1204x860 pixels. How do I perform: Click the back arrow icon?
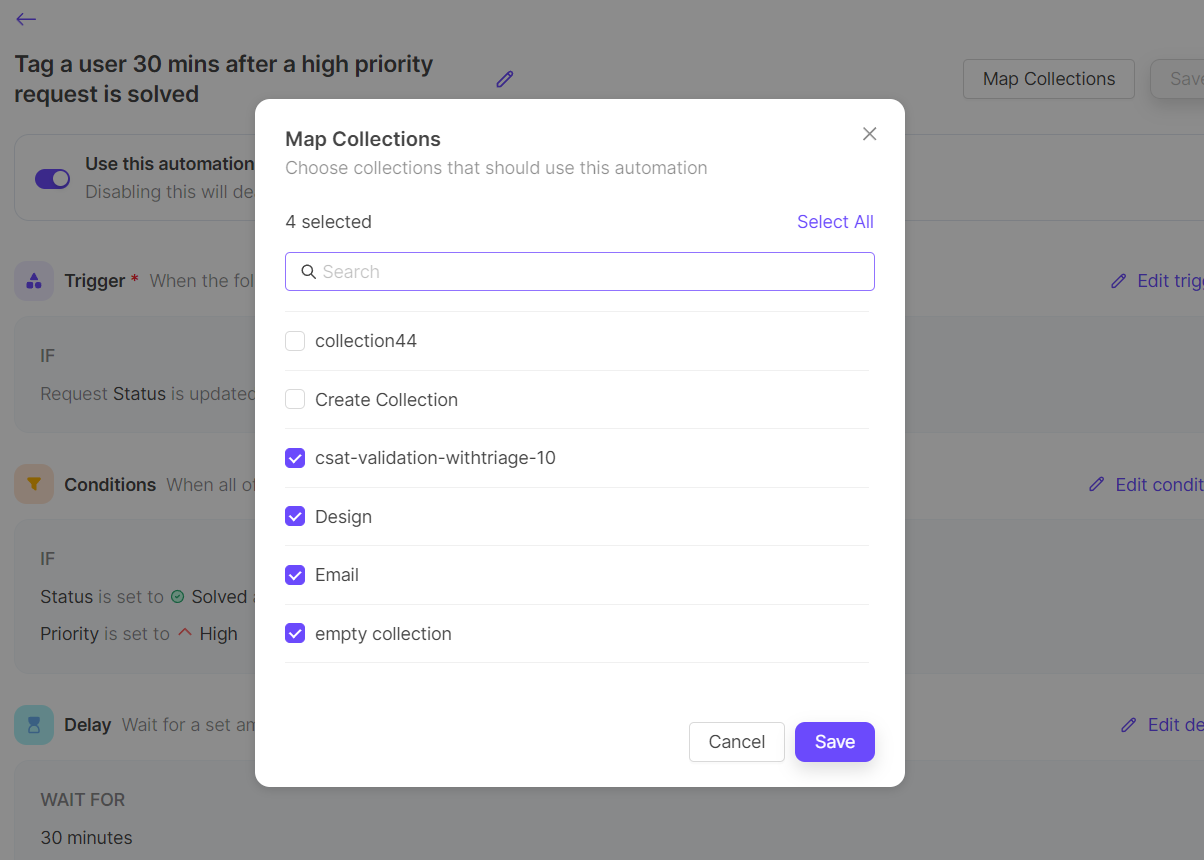point(26,19)
